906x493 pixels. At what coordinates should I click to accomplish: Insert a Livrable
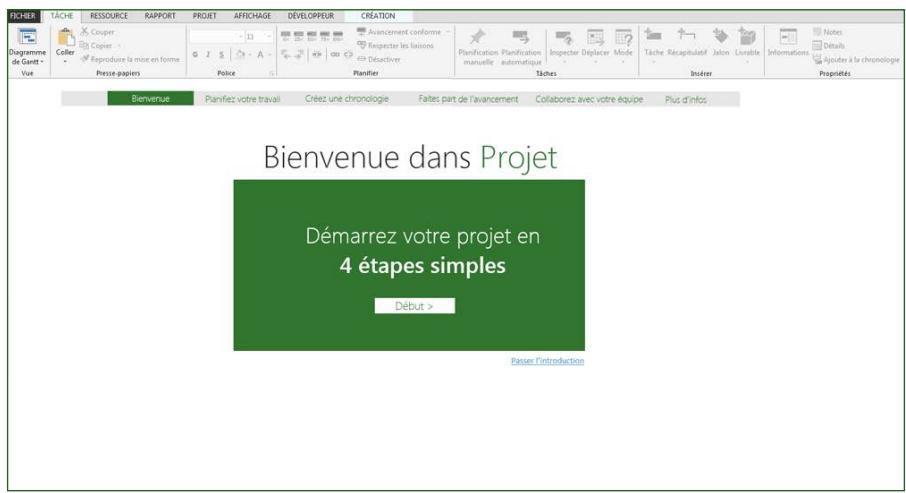point(747,44)
